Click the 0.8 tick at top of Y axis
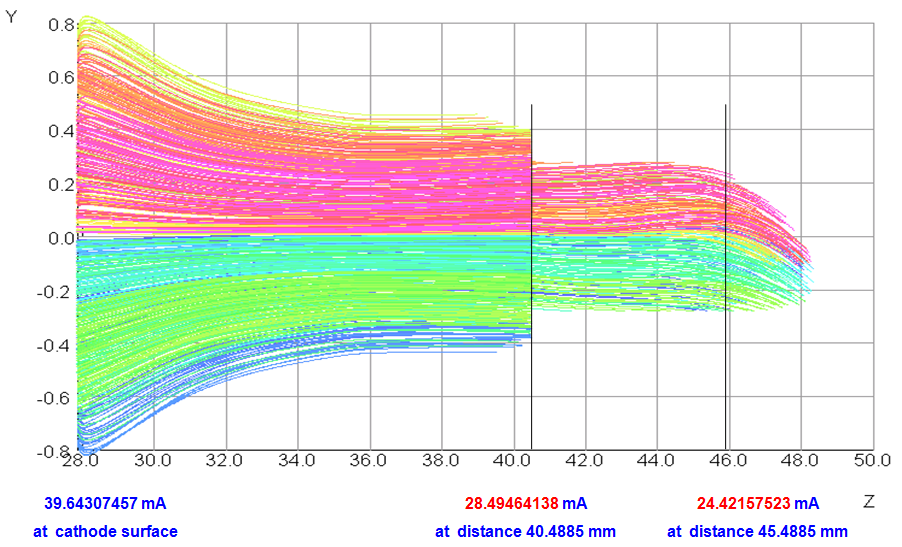The height and width of the screenshot is (547, 902). (61, 24)
